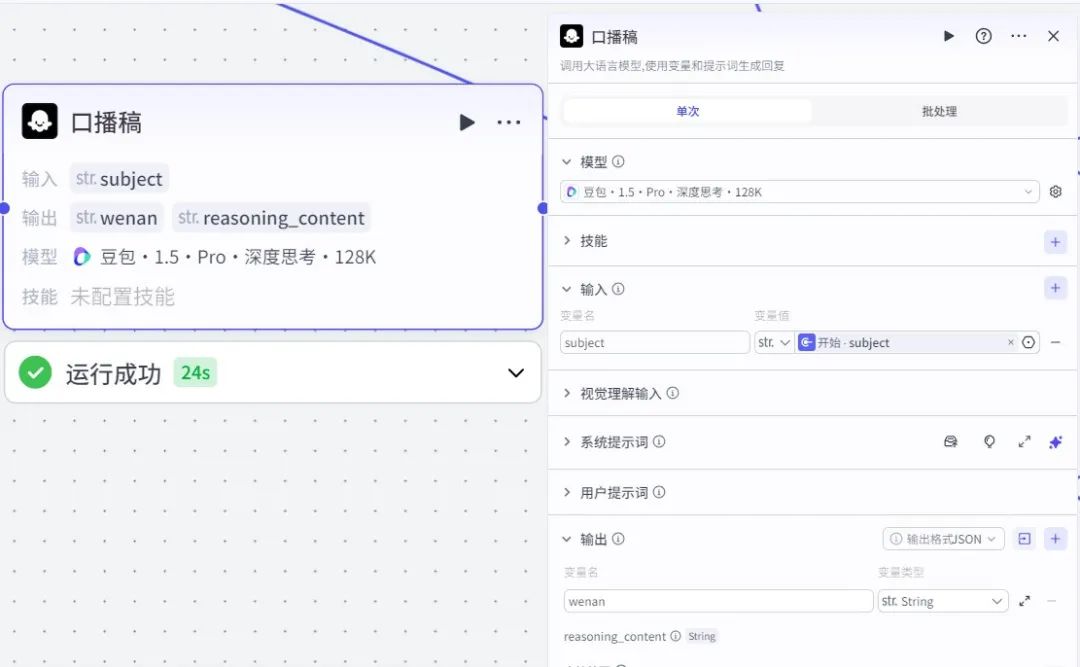
Task: Open help icon in panel header
Action: (984, 36)
